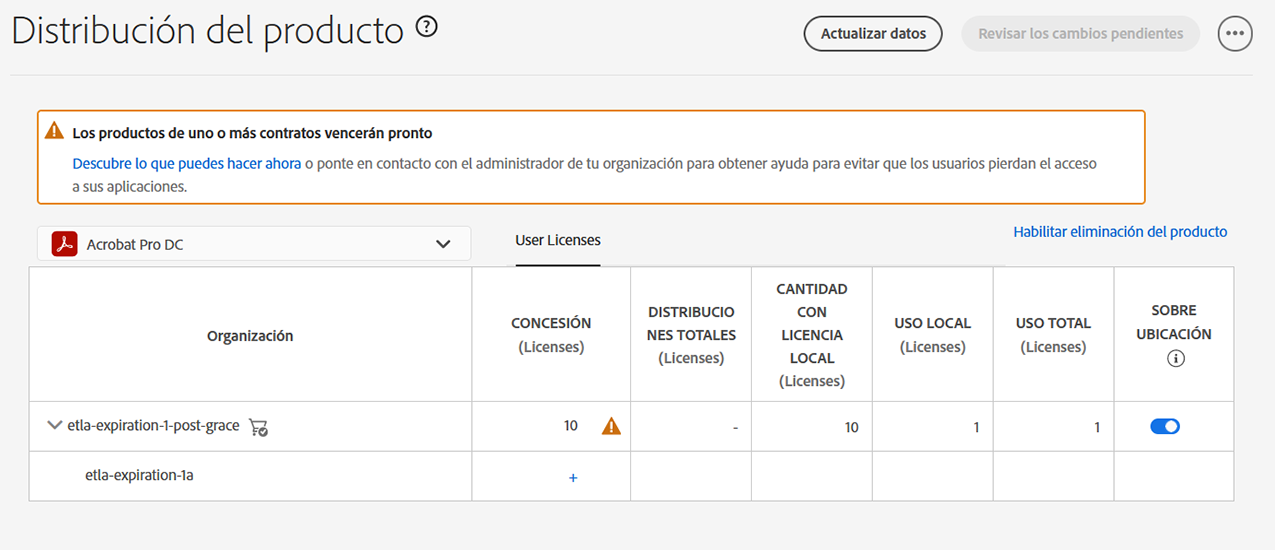Select the User Licenses tab

tap(558, 240)
